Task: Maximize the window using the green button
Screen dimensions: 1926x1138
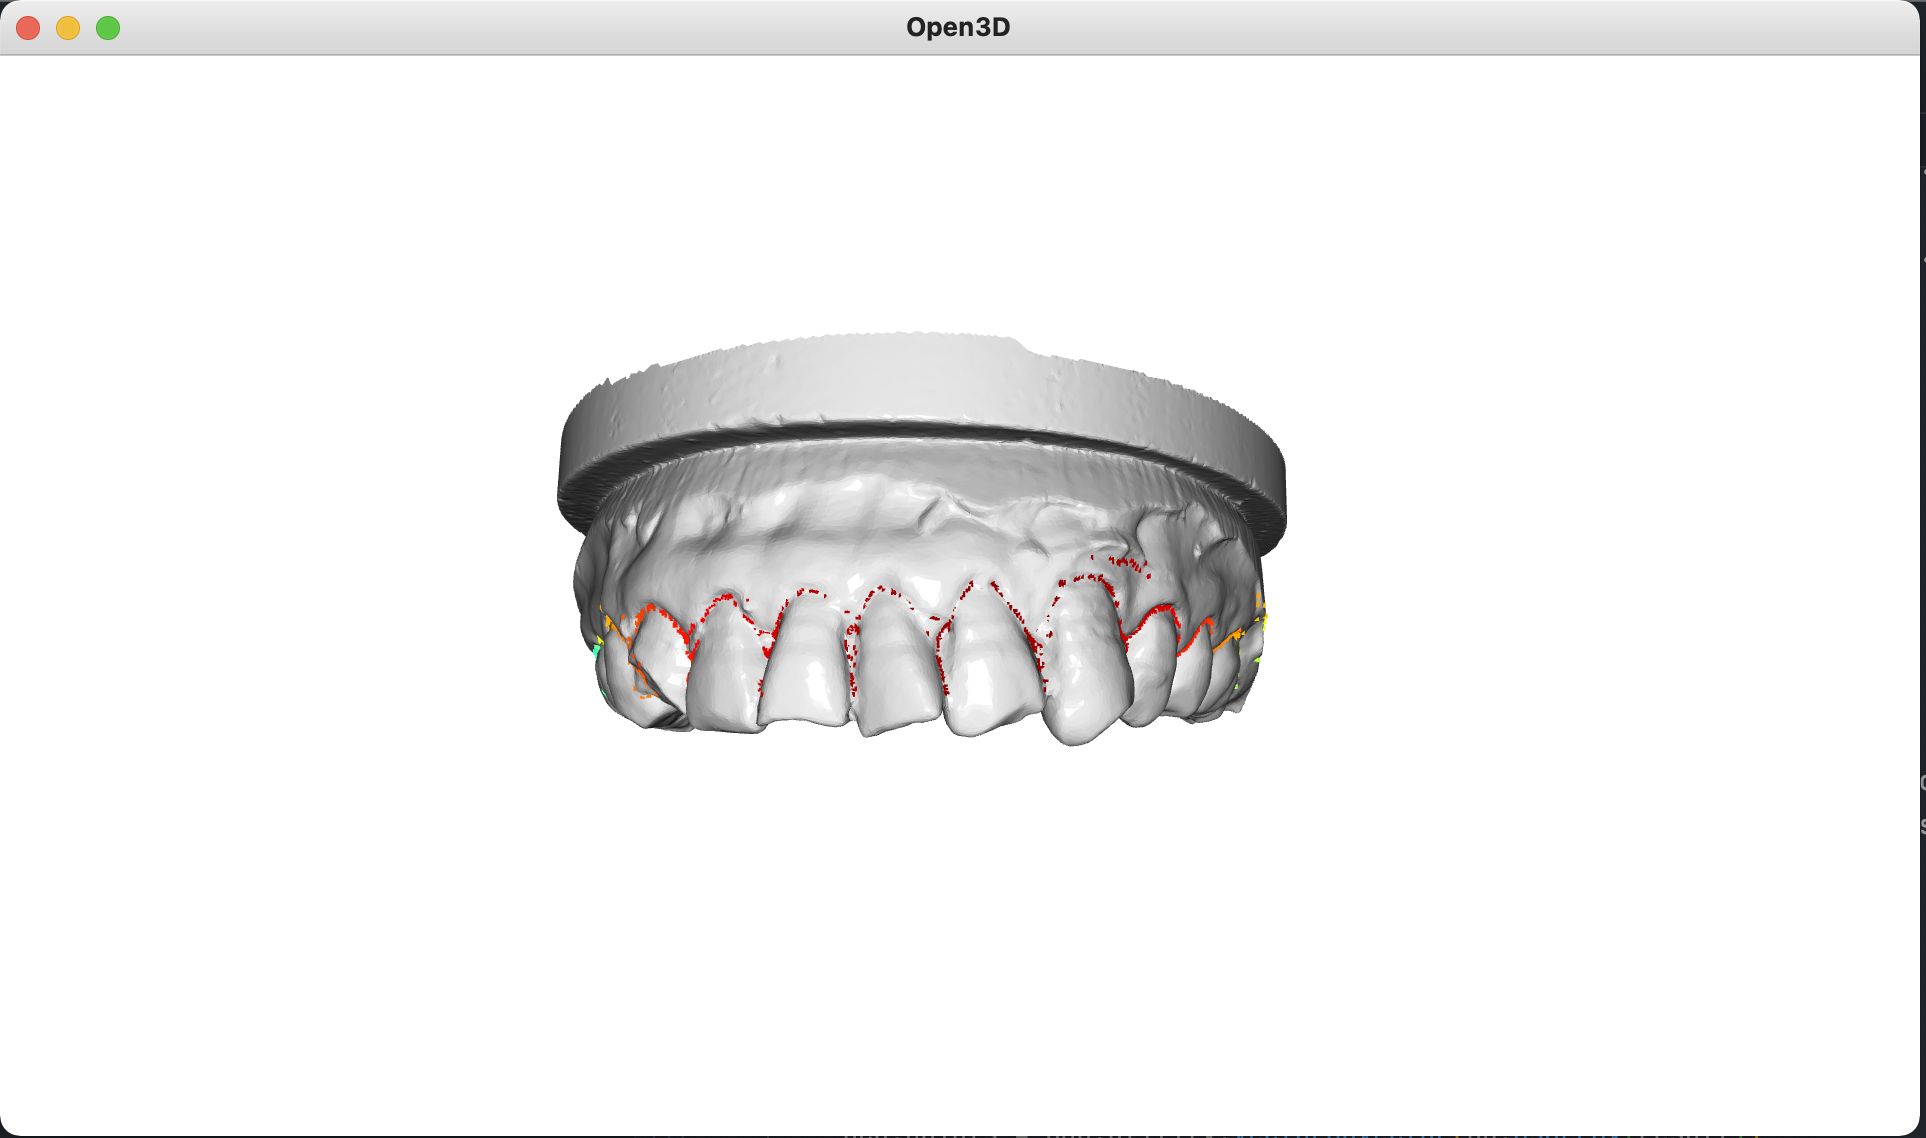Action: pyautogui.click(x=108, y=28)
